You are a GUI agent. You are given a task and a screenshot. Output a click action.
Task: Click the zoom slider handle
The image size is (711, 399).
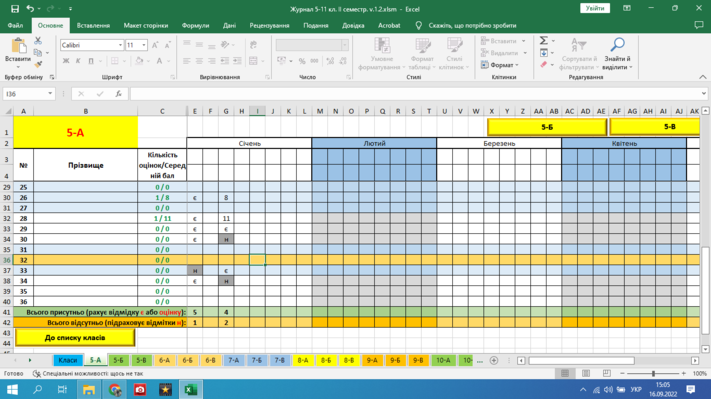653,373
